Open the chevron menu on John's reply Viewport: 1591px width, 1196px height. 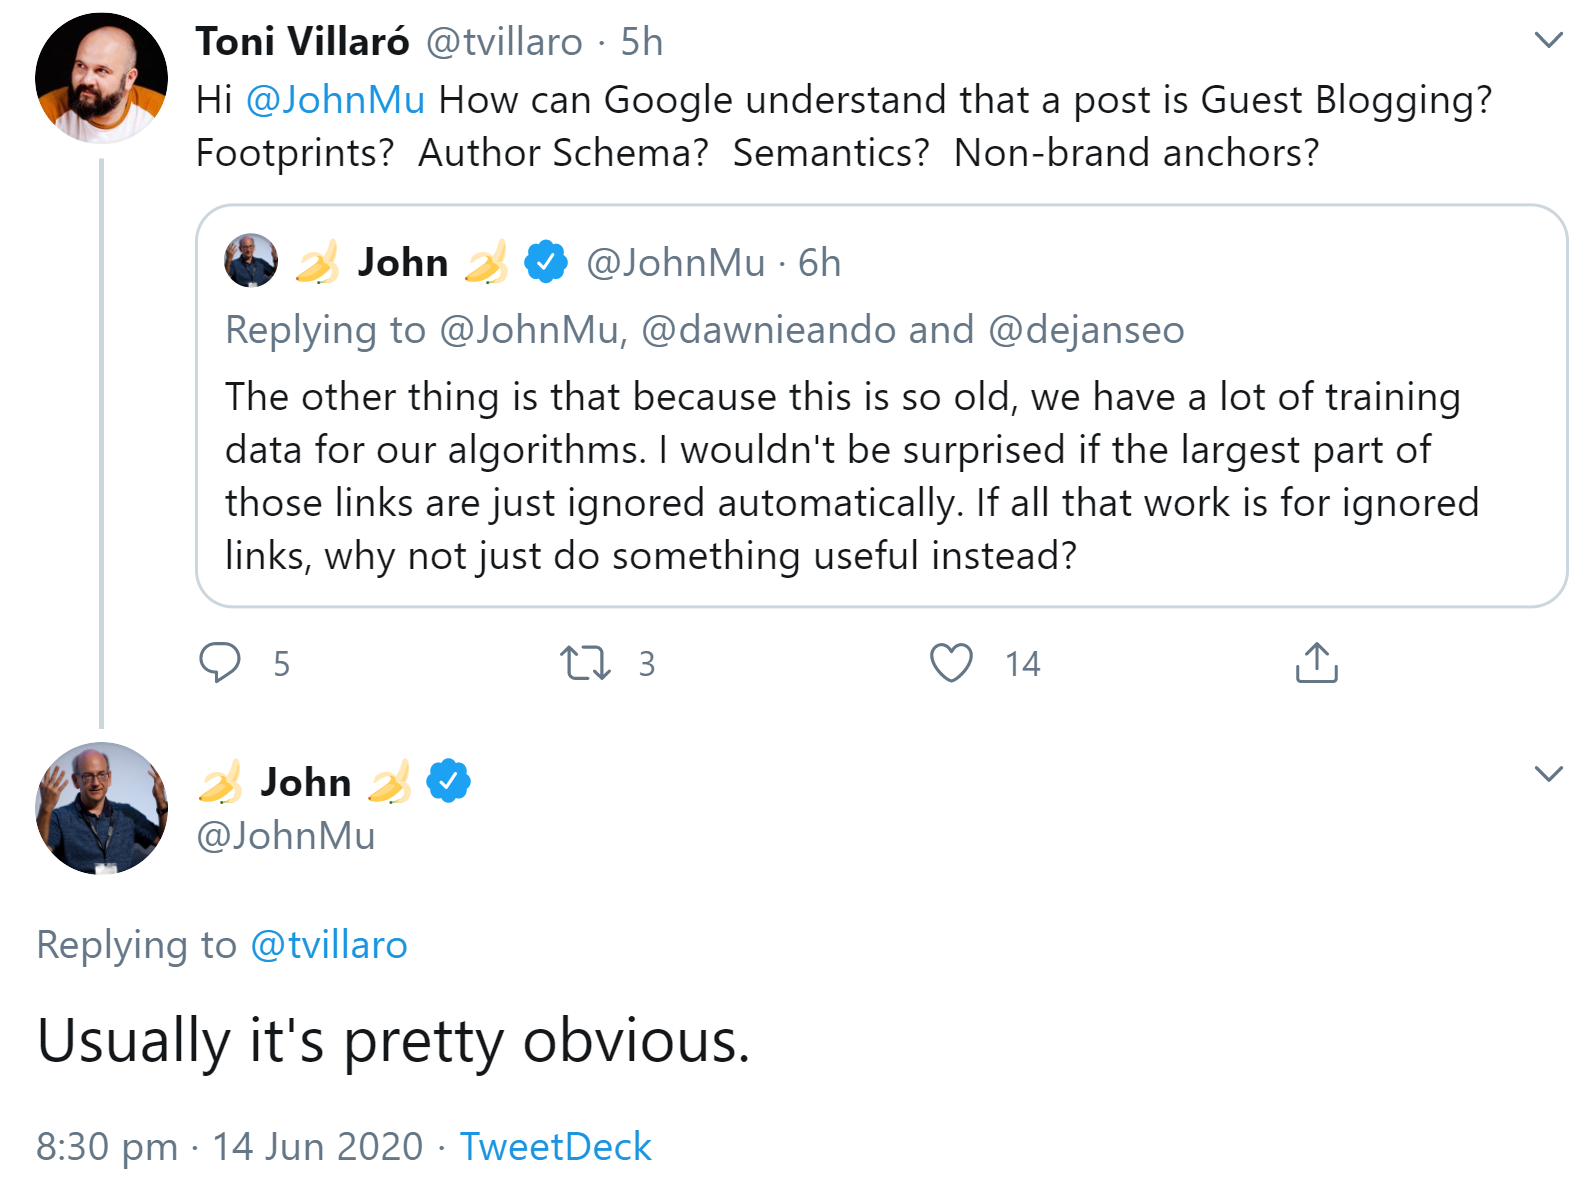pyautogui.click(x=1548, y=774)
